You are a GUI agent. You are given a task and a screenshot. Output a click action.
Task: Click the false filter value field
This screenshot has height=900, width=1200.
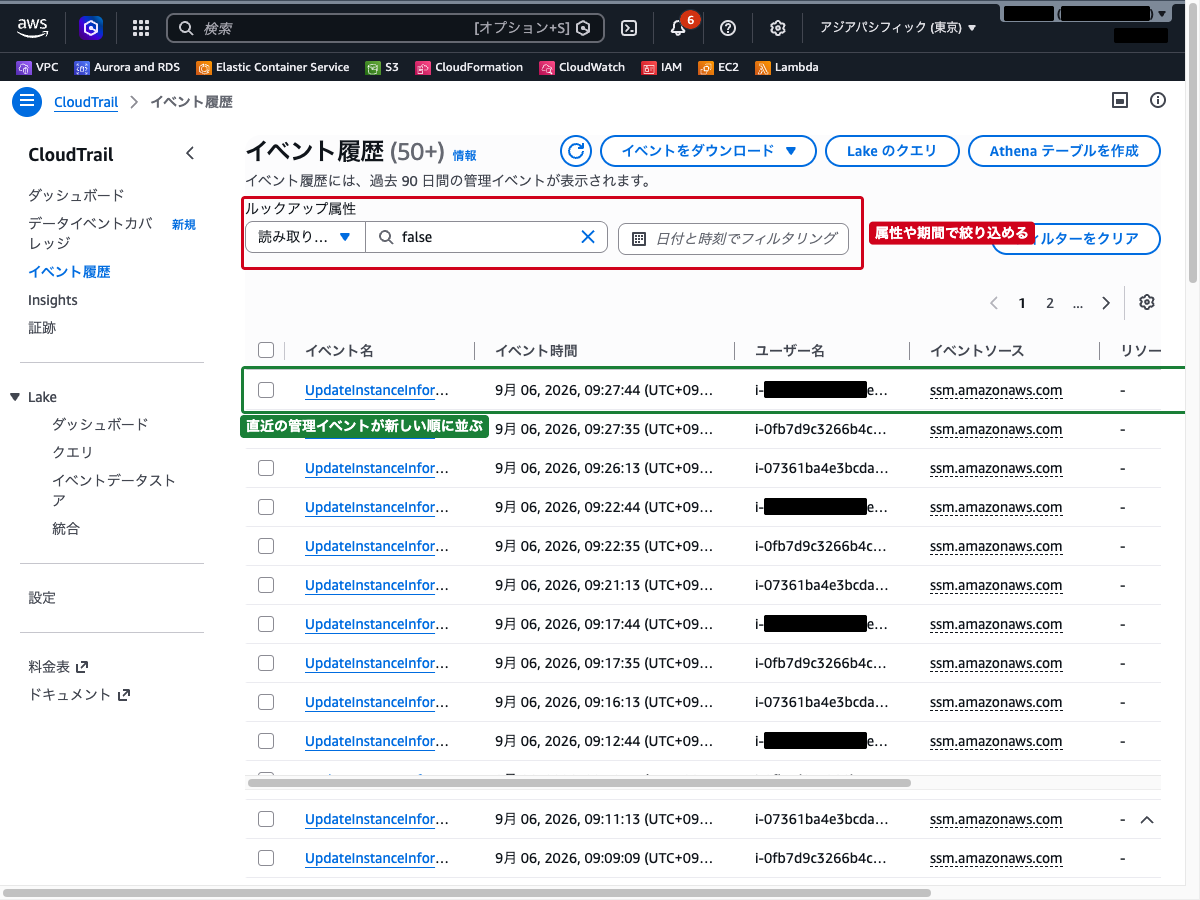tap(486, 237)
